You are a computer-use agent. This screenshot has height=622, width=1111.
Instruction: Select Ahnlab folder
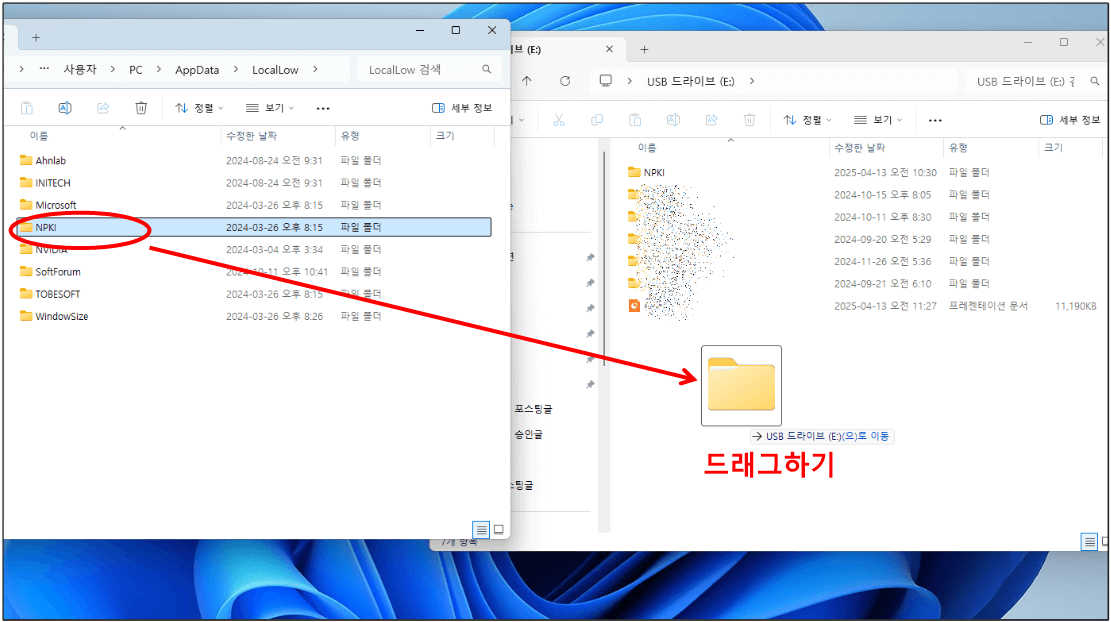pos(255,161)
